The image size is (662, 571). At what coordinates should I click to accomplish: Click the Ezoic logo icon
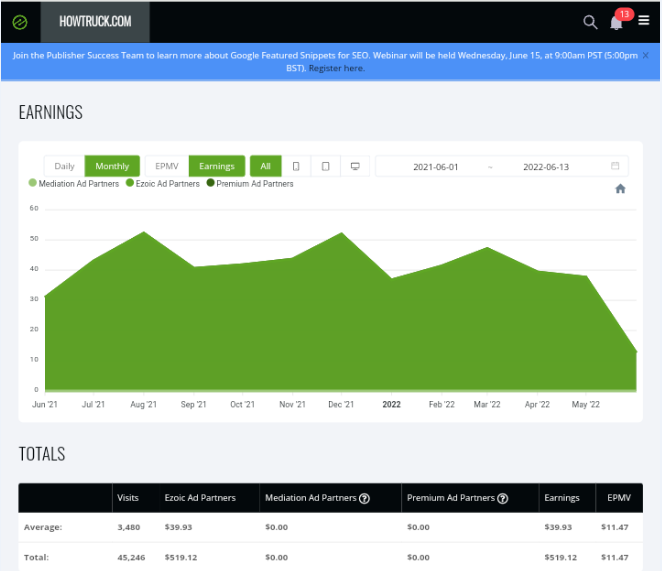click(20, 22)
